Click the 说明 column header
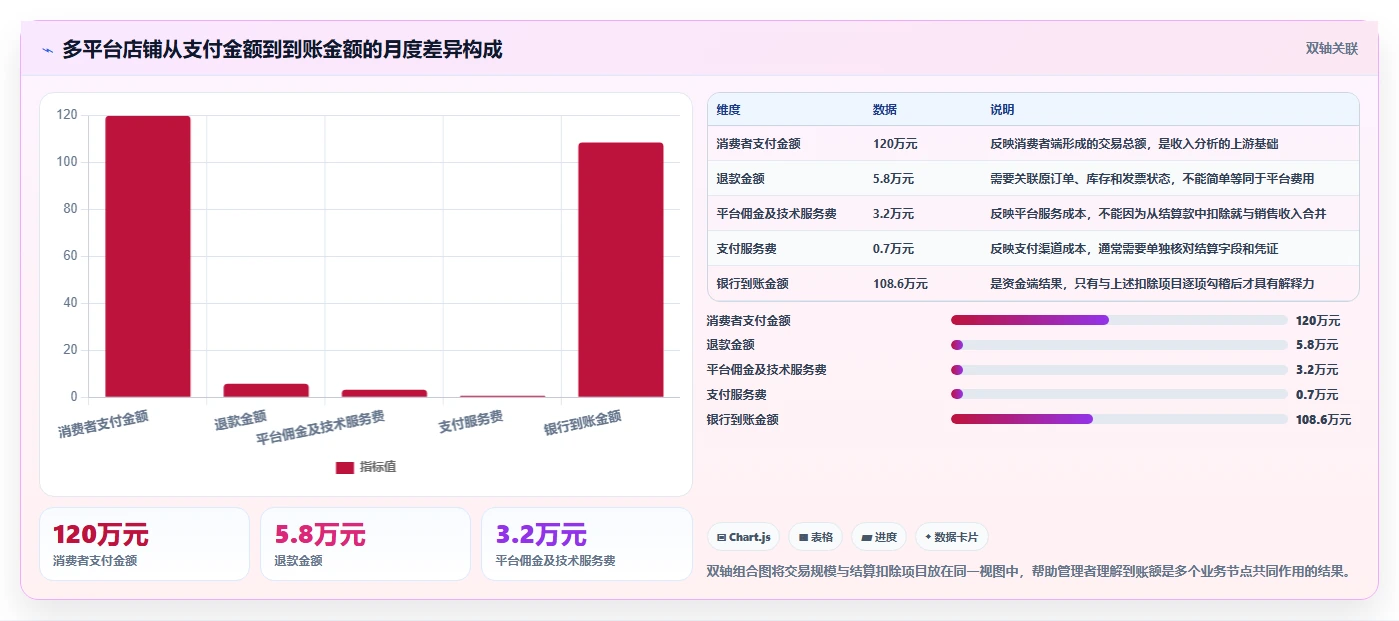This screenshot has width=1399, height=621. tap(1002, 110)
